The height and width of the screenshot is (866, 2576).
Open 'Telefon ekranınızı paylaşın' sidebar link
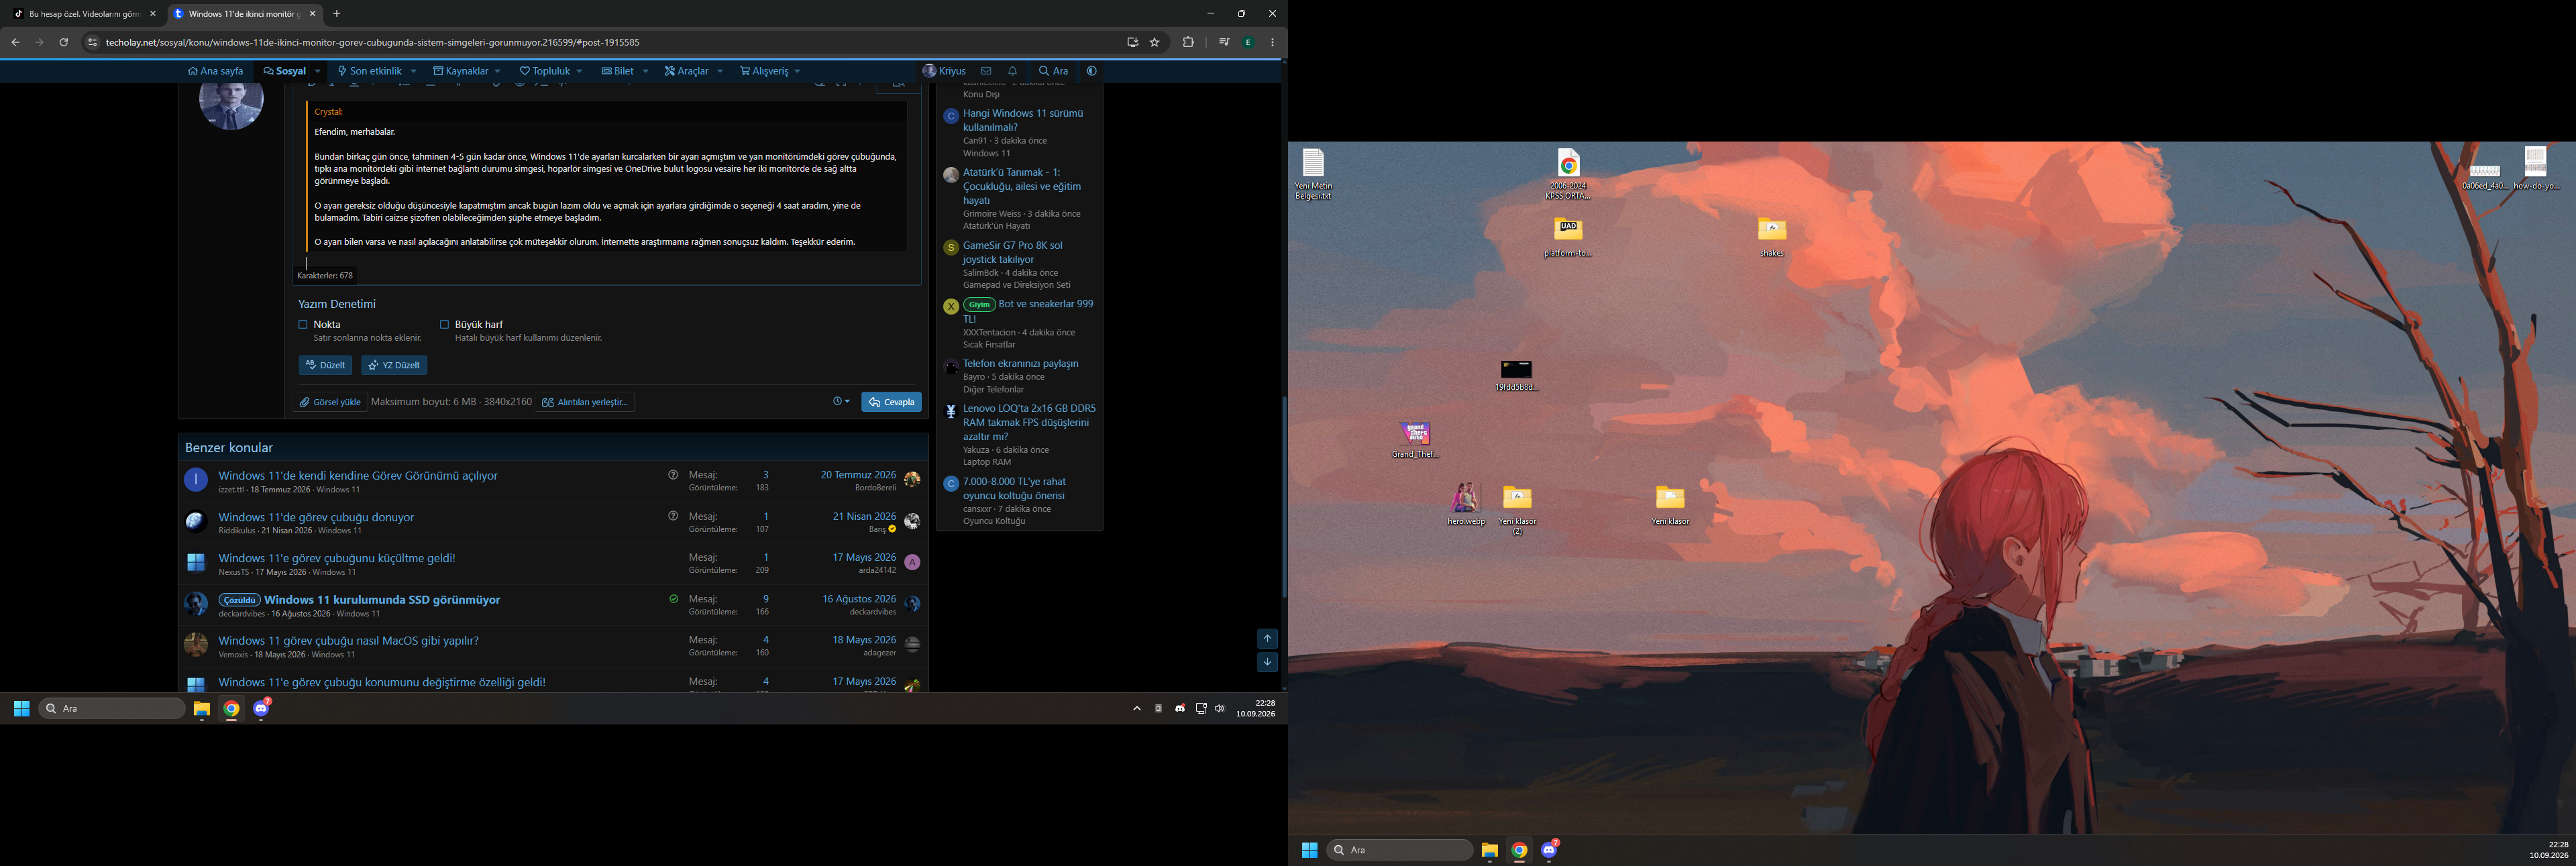tap(1021, 363)
